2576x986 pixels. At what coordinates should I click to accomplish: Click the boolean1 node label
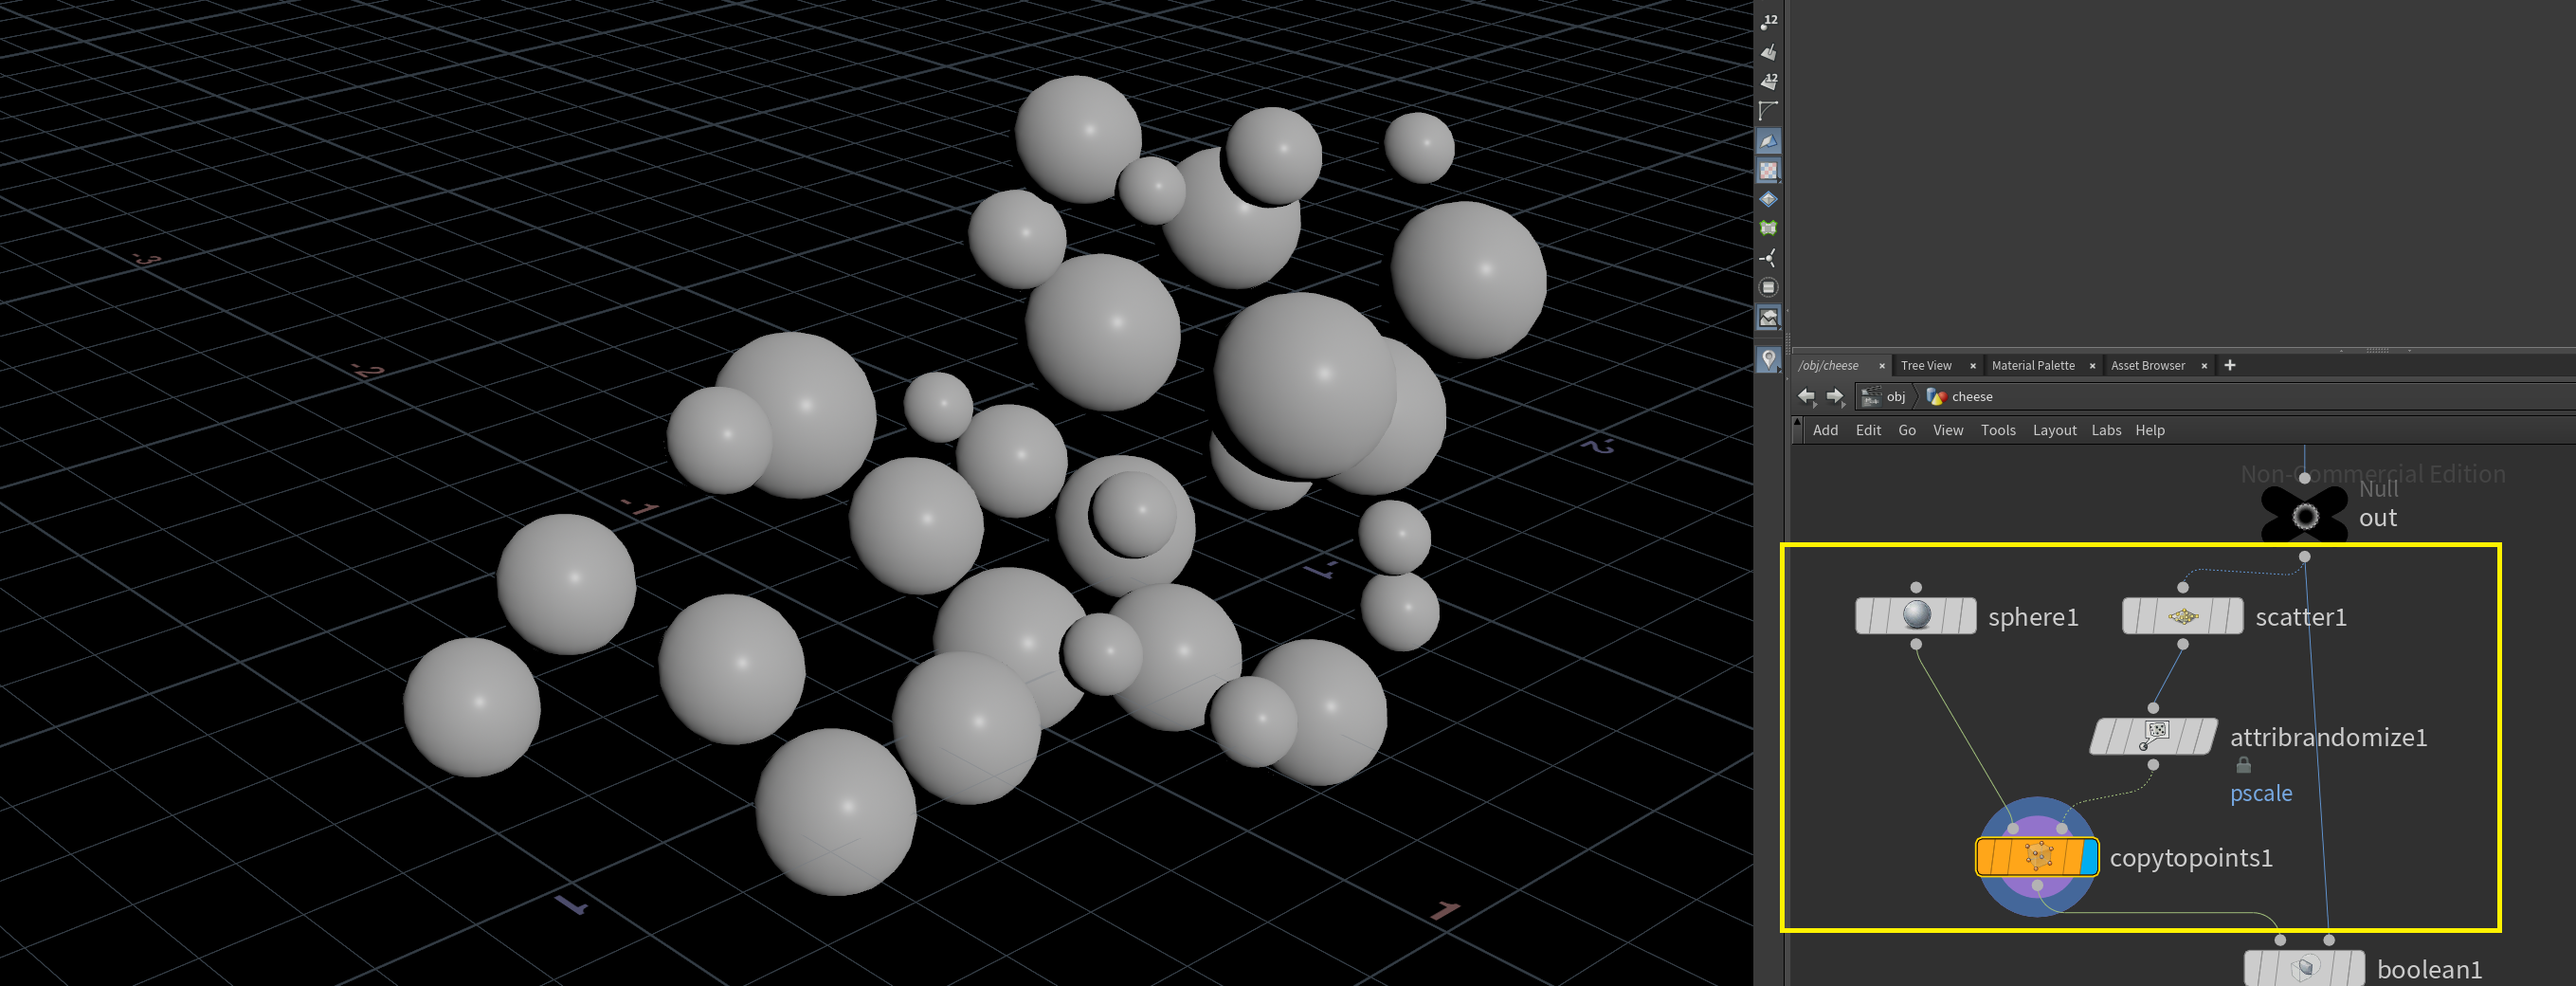[2429, 969]
